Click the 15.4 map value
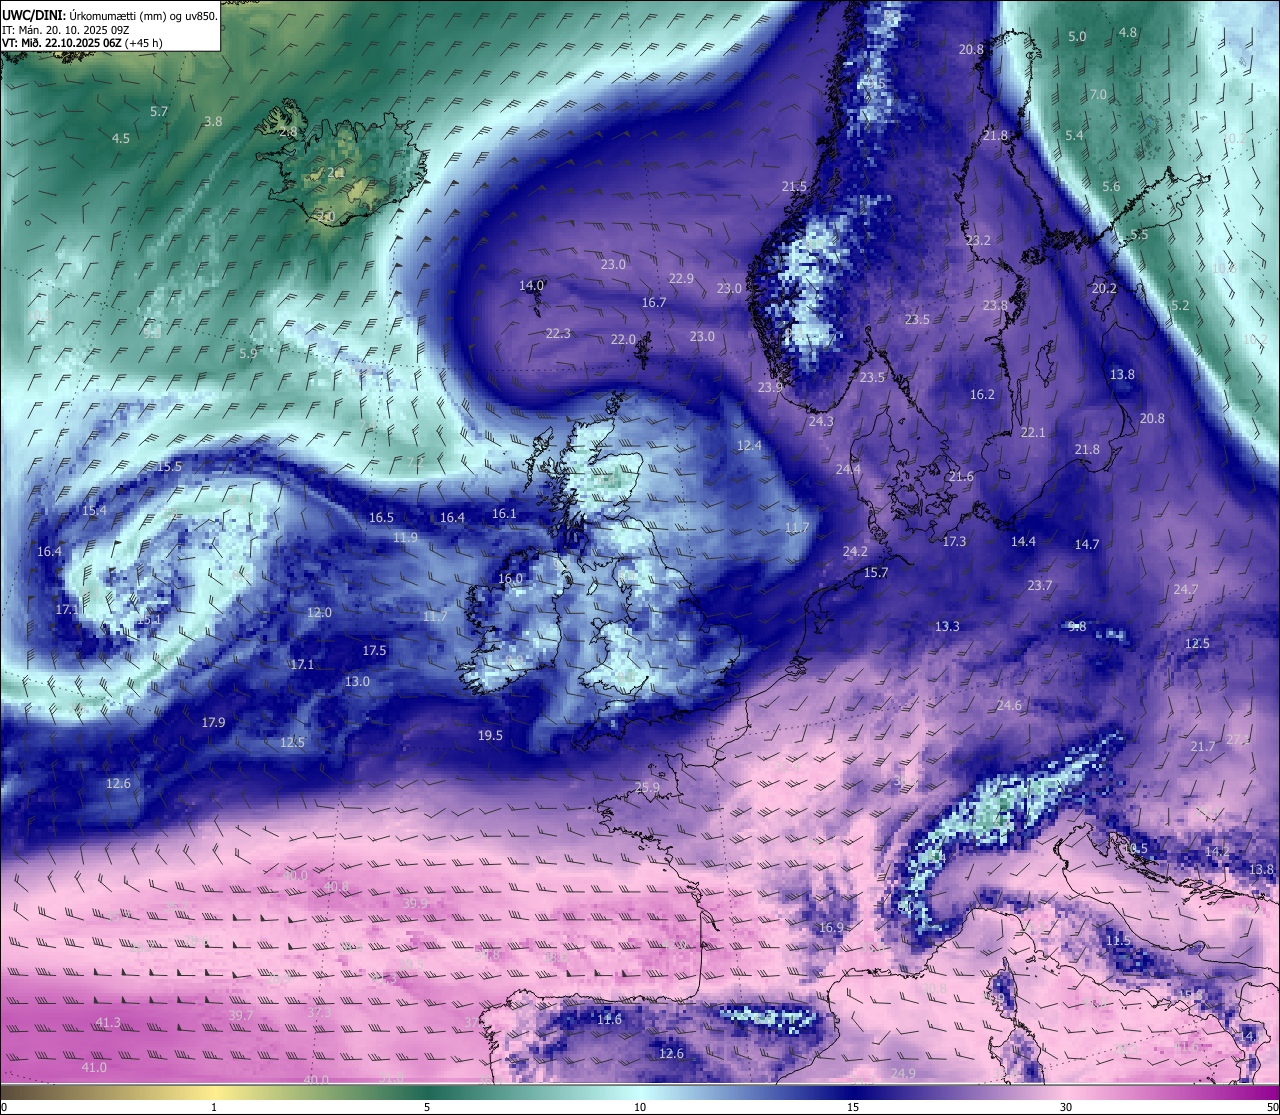Viewport: 1280px width, 1115px height. click(x=94, y=510)
